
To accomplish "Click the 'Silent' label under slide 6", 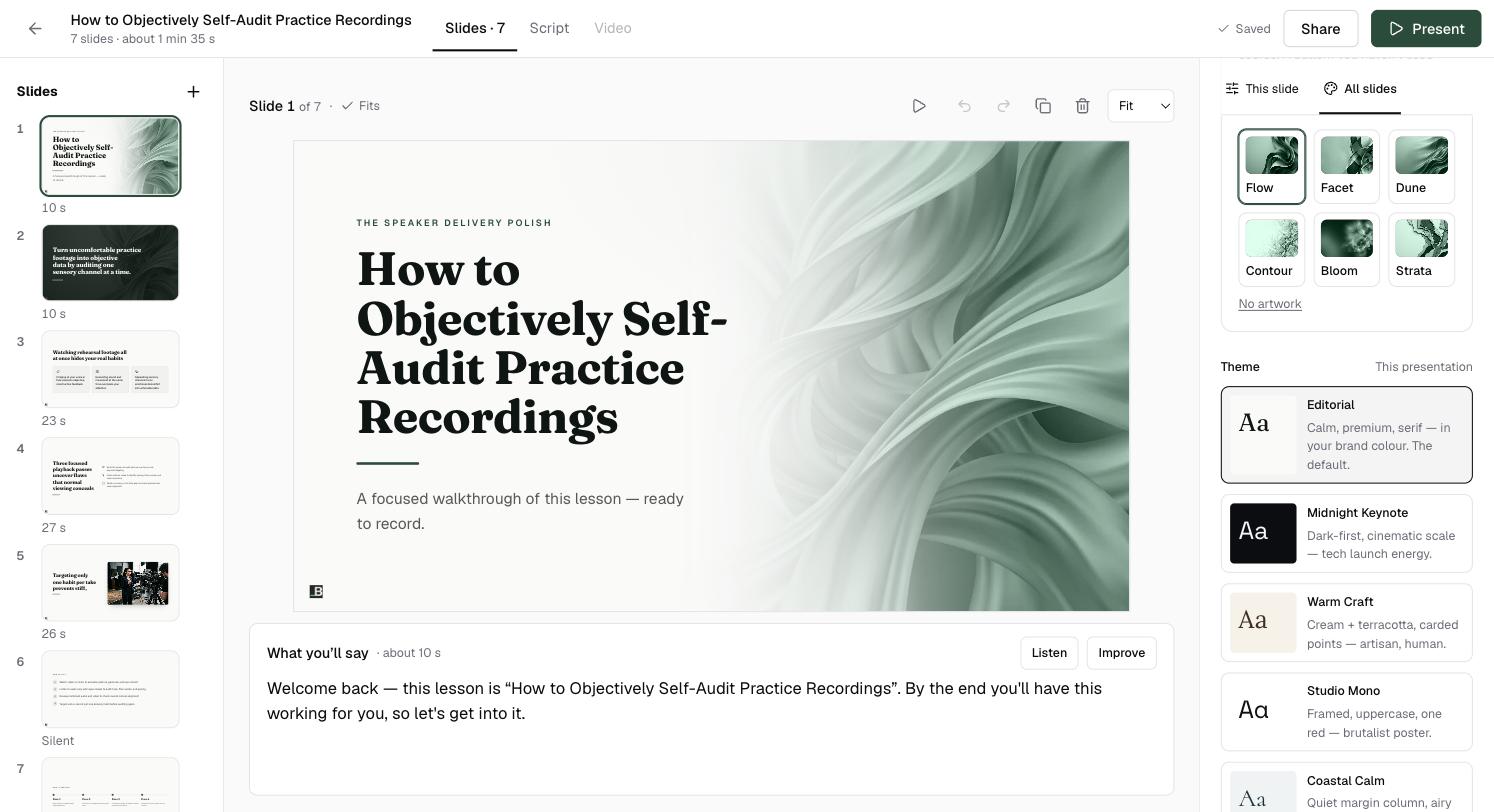I will tap(58, 741).
